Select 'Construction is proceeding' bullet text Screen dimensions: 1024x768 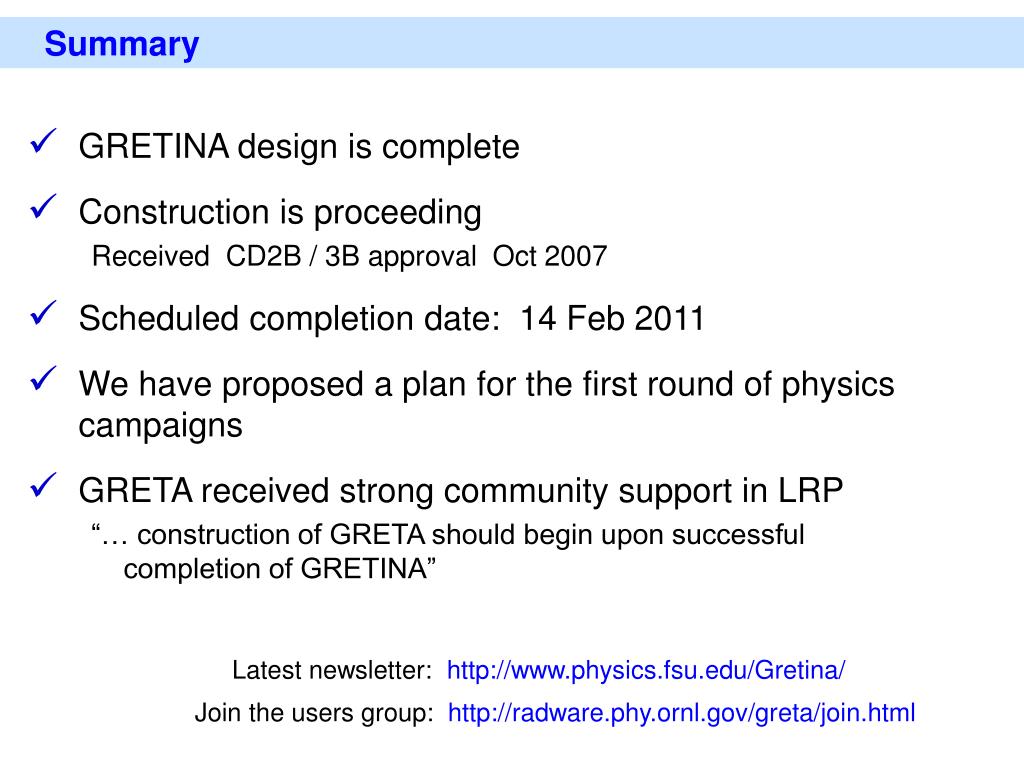tap(280, 214)
